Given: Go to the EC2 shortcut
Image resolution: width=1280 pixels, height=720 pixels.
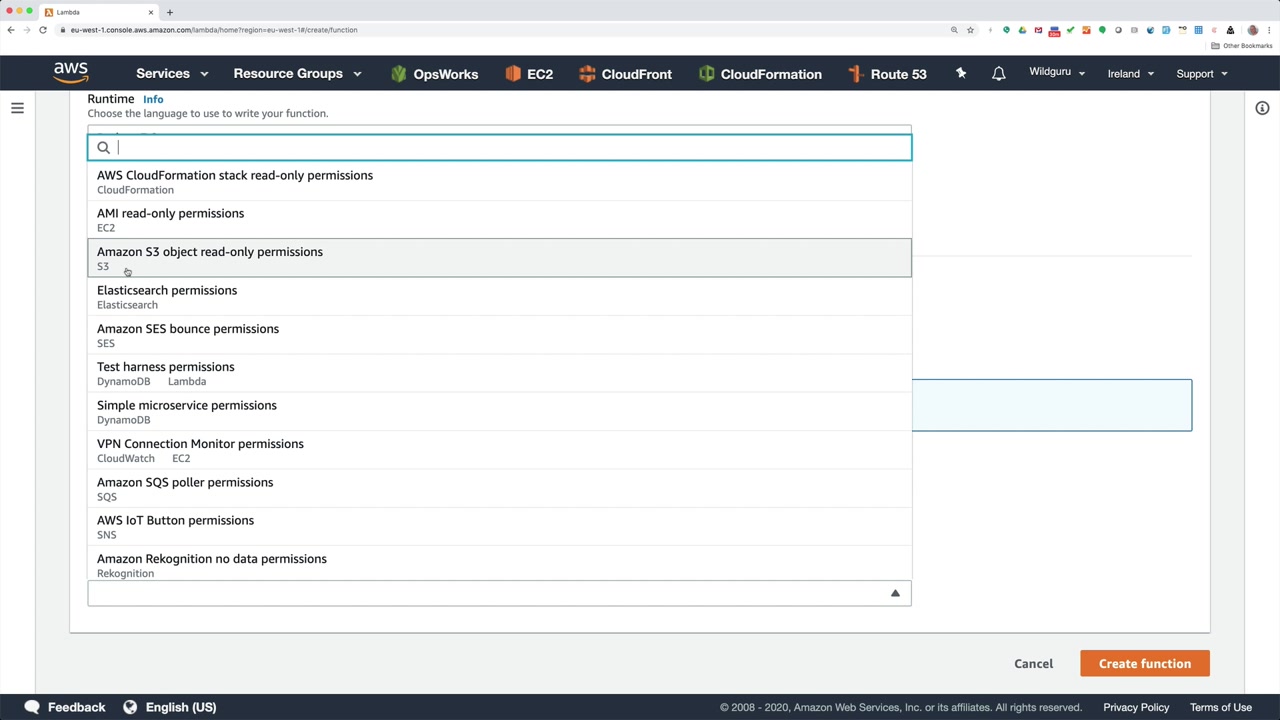Looking at the screenshot, I should [529, 74].
